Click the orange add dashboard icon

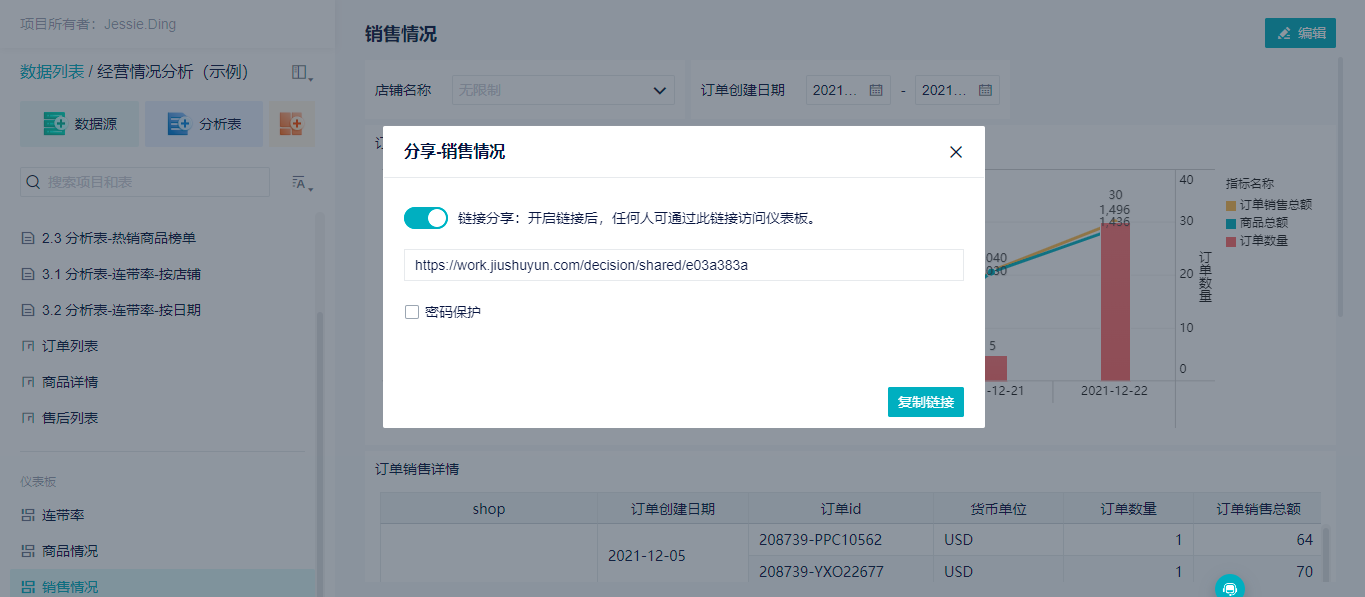(x=291, y=124)
